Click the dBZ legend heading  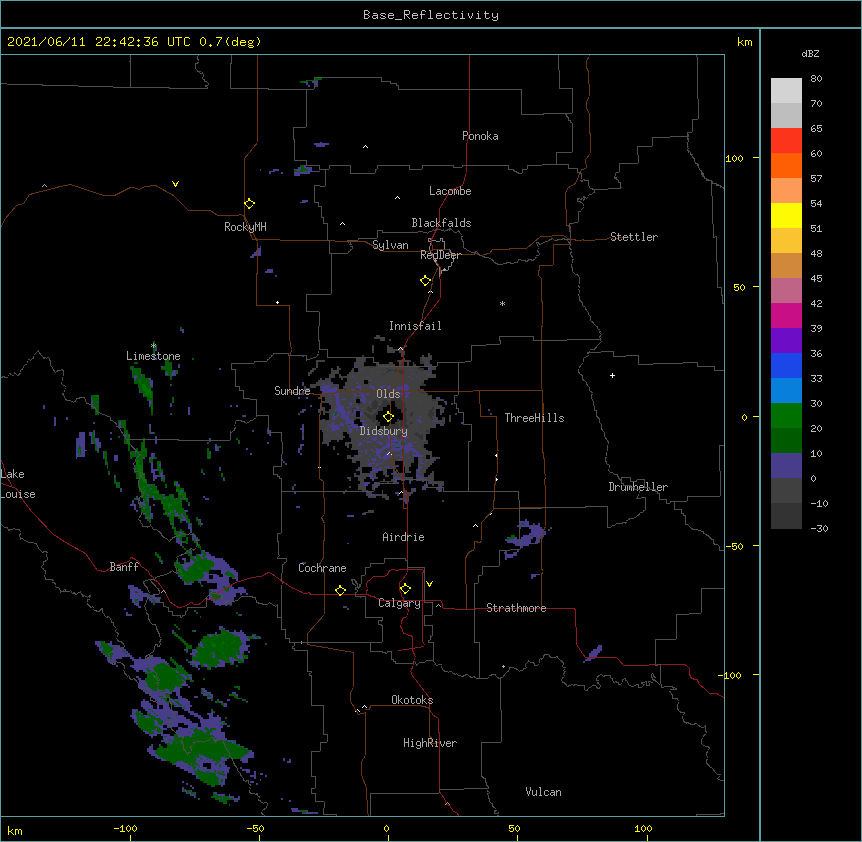click(x=810, y=53)
